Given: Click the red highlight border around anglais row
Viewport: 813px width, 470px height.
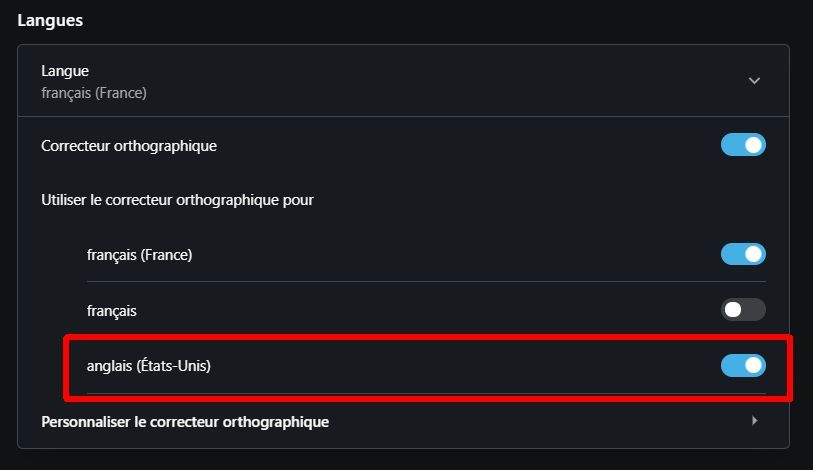Looking at the screenshot, I should pyautogui.click(x=400, y=337).
